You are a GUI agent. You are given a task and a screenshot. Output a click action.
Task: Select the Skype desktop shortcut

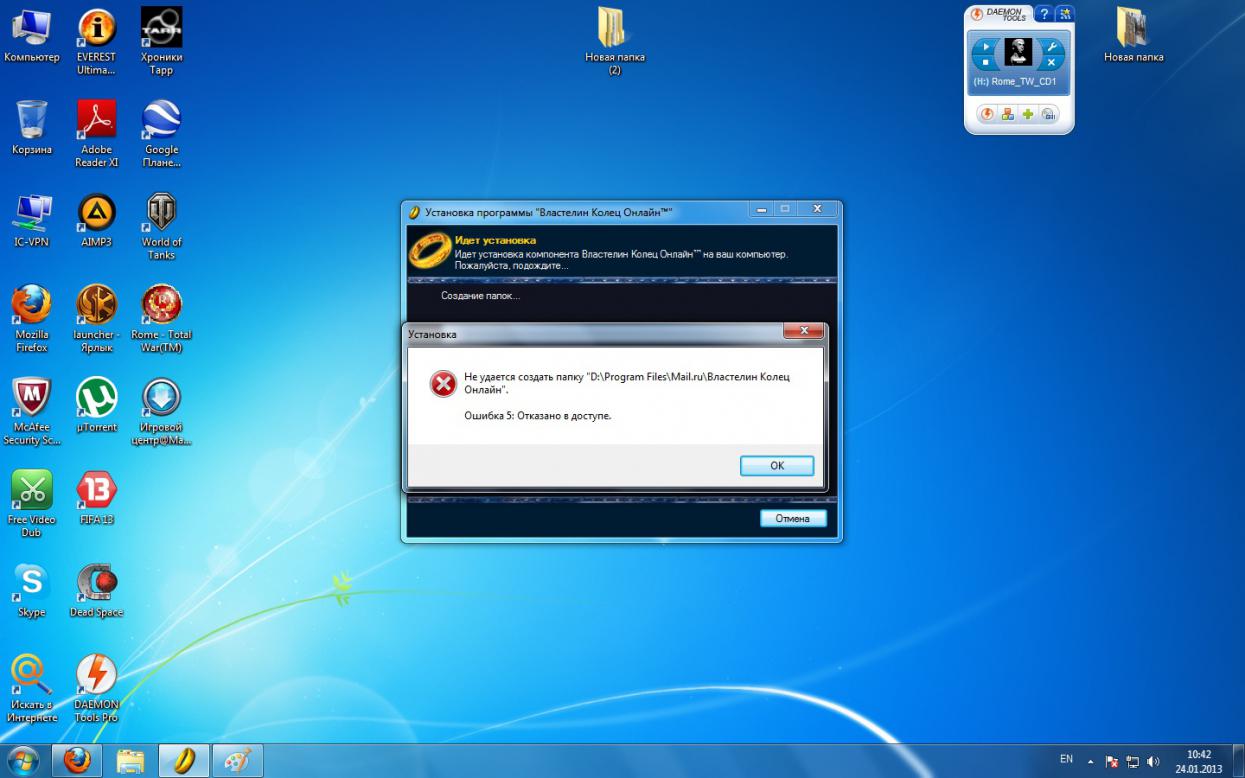[32, 590]
